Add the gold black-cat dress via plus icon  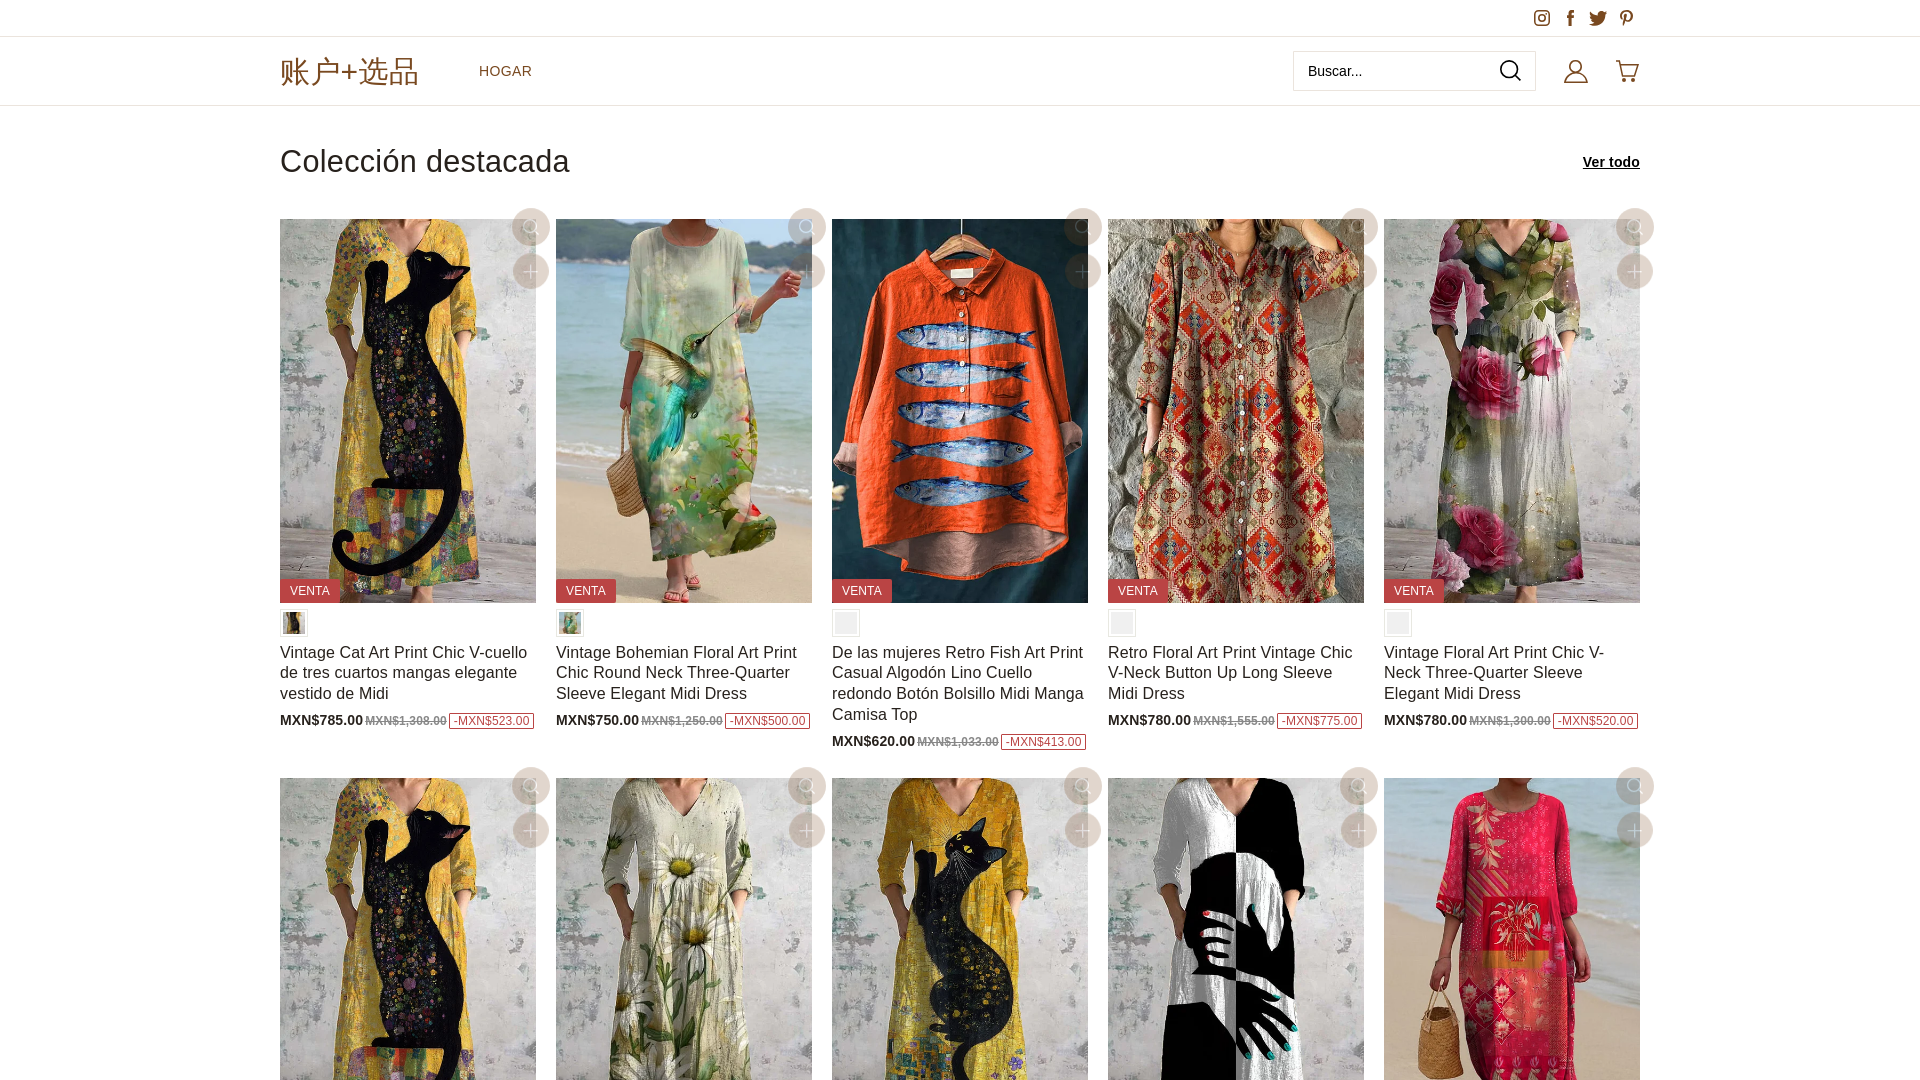click(x=1083, y=830)
